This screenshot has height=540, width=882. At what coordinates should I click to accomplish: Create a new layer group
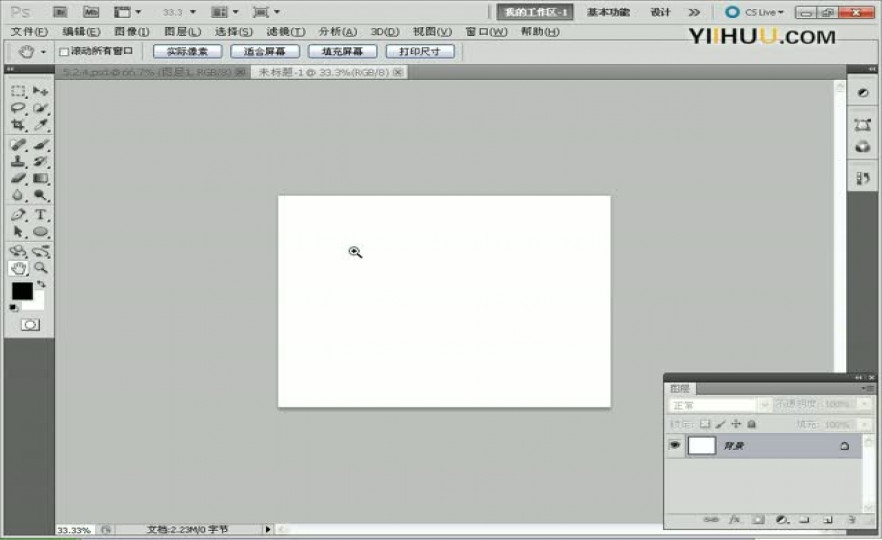804,520
